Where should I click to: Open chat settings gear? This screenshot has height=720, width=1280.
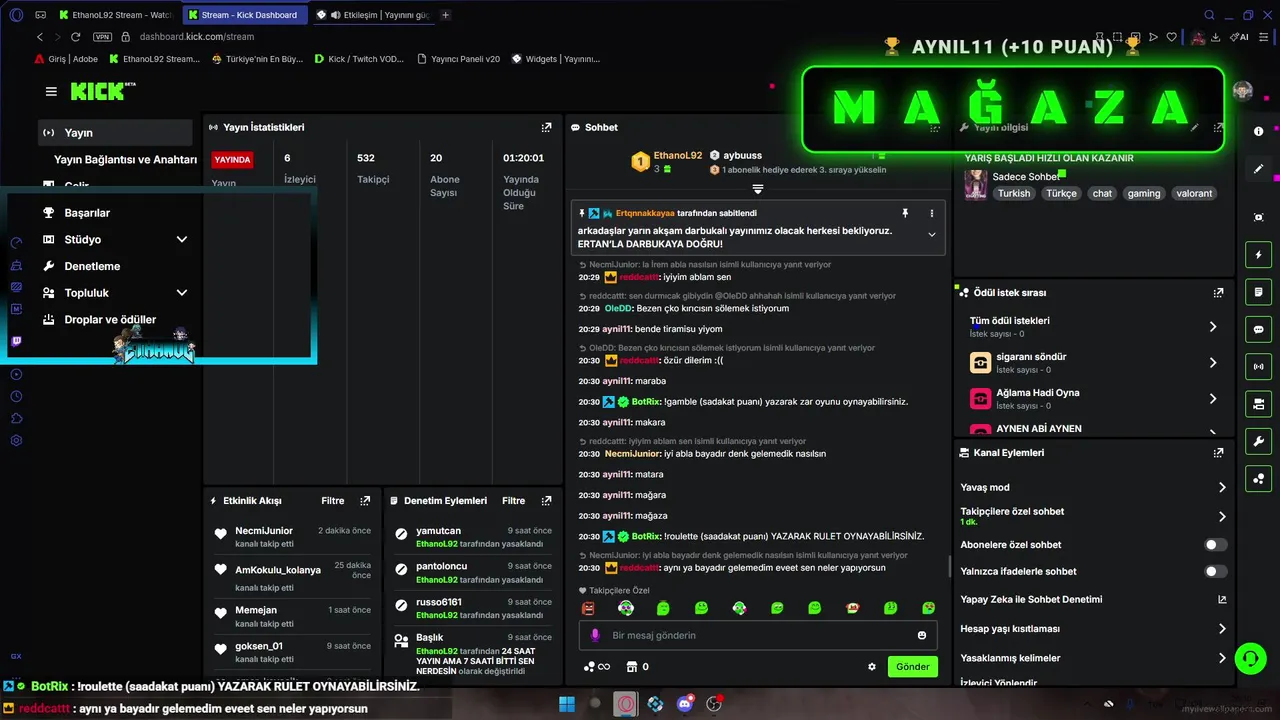click(872, 667)
